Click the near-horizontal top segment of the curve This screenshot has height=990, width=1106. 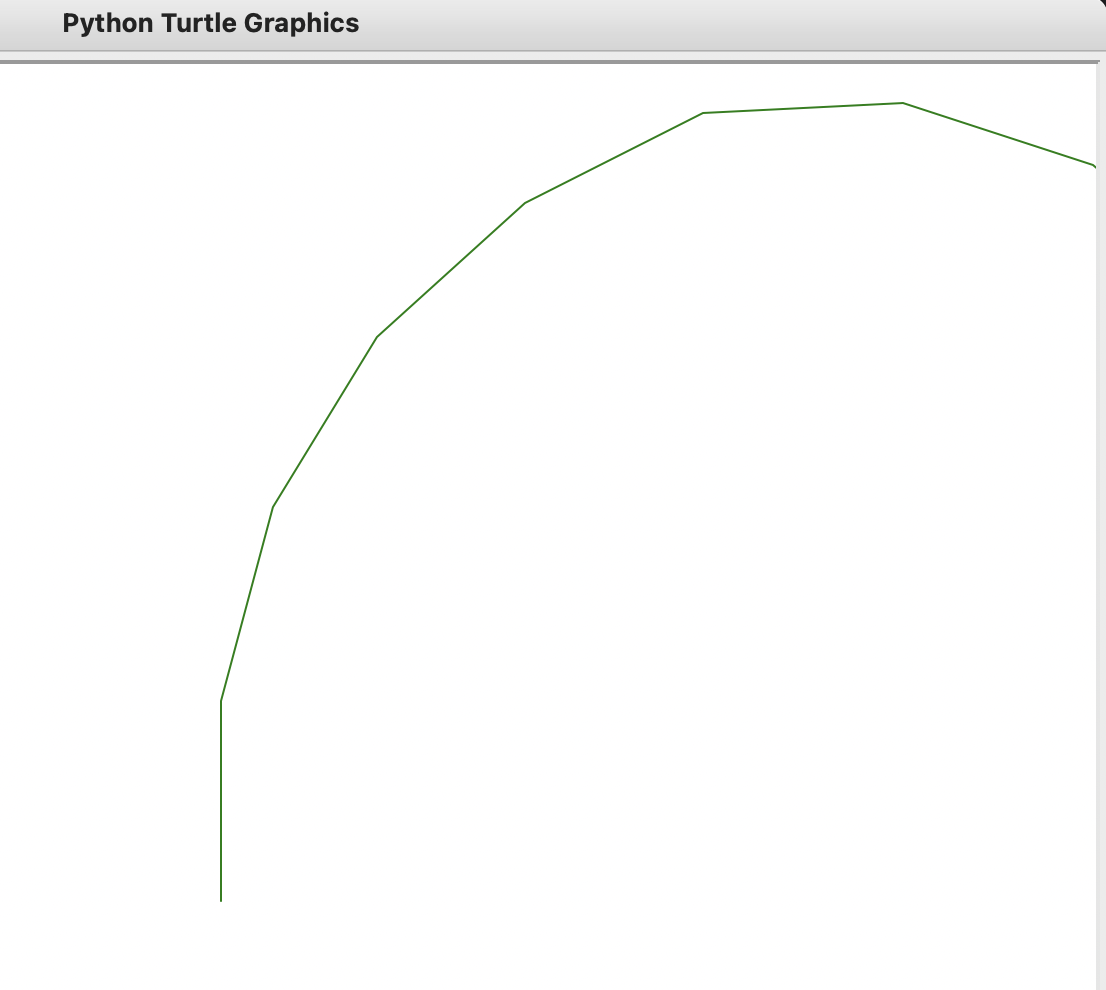[803, 108]
